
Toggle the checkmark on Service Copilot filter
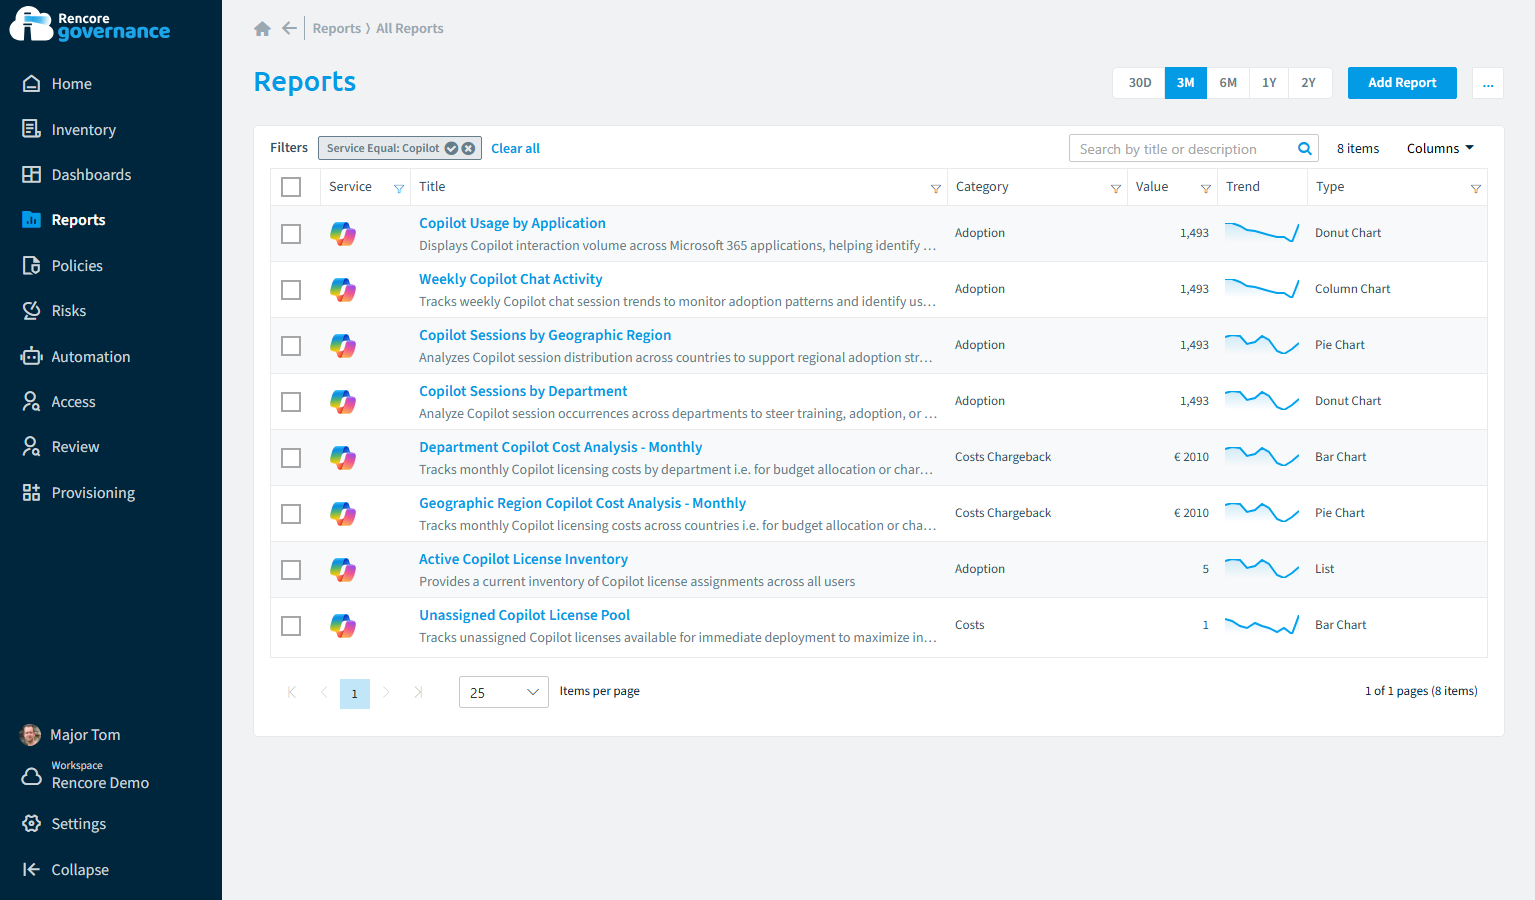coord(451,148)
